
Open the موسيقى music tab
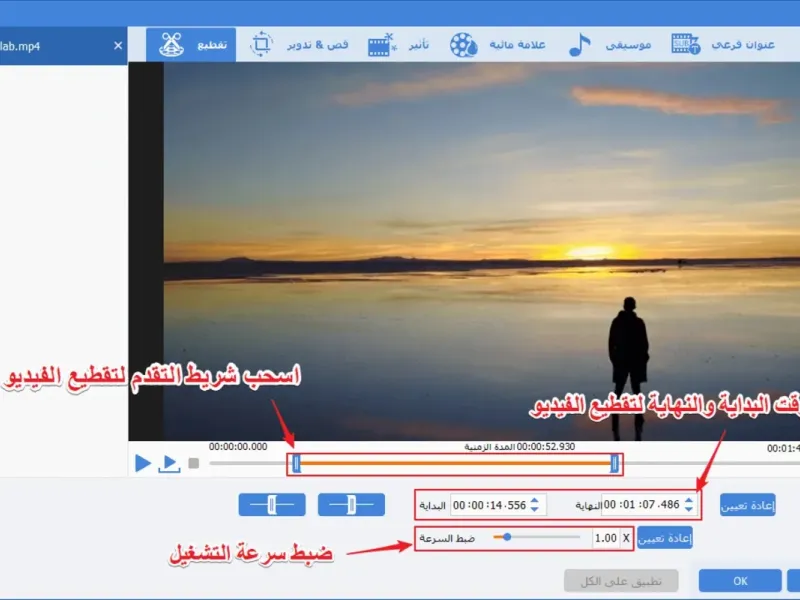click(610, 45)
